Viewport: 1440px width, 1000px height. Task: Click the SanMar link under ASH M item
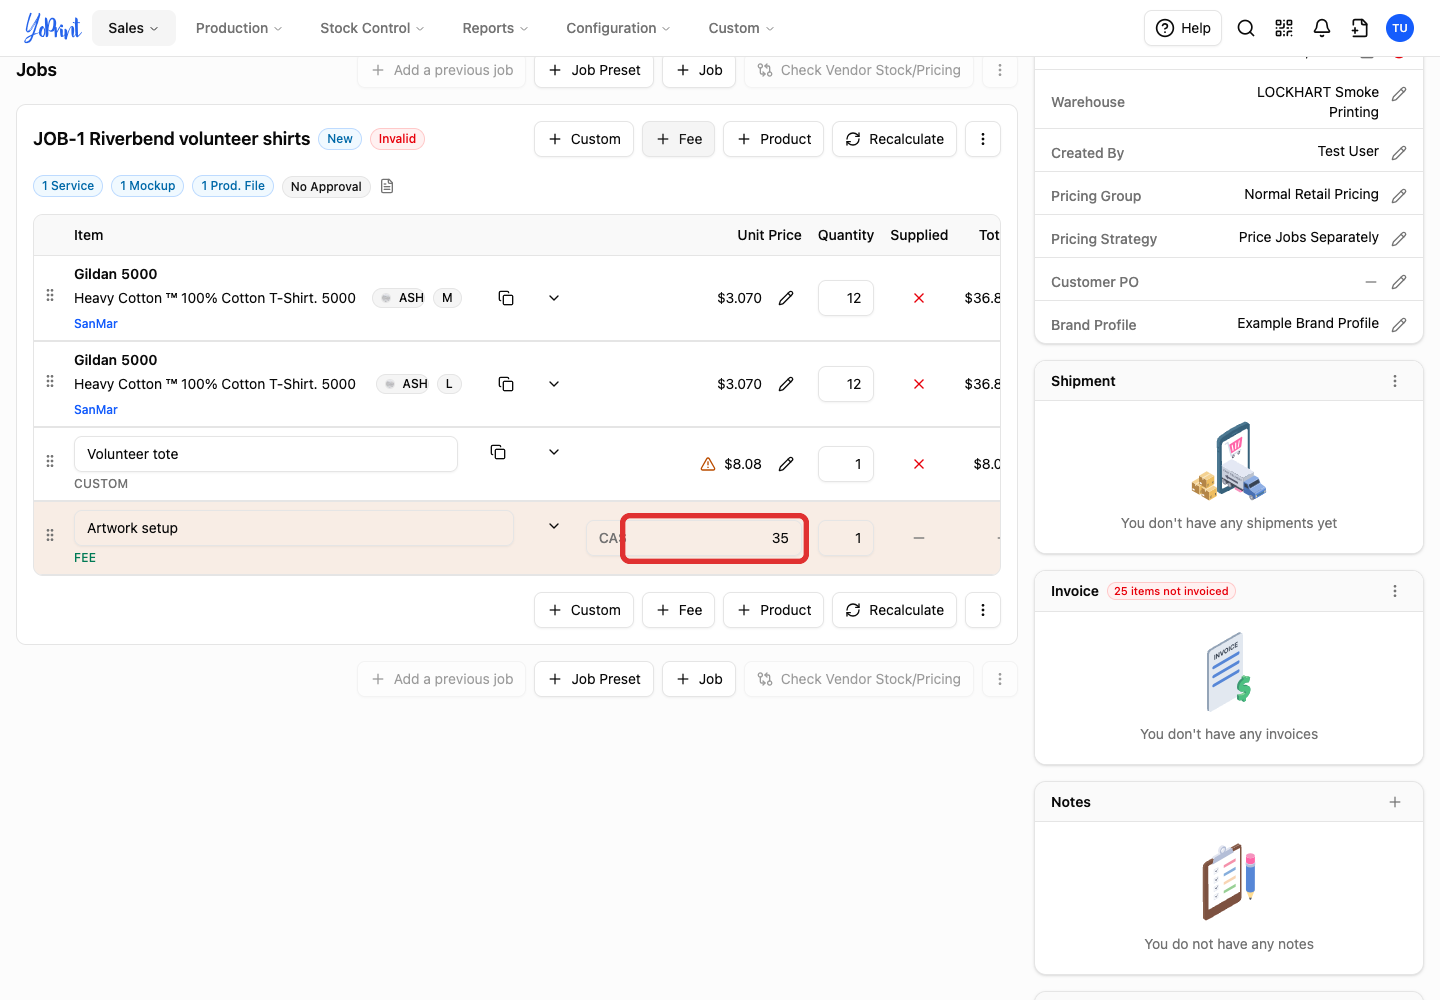coord(96,324)
